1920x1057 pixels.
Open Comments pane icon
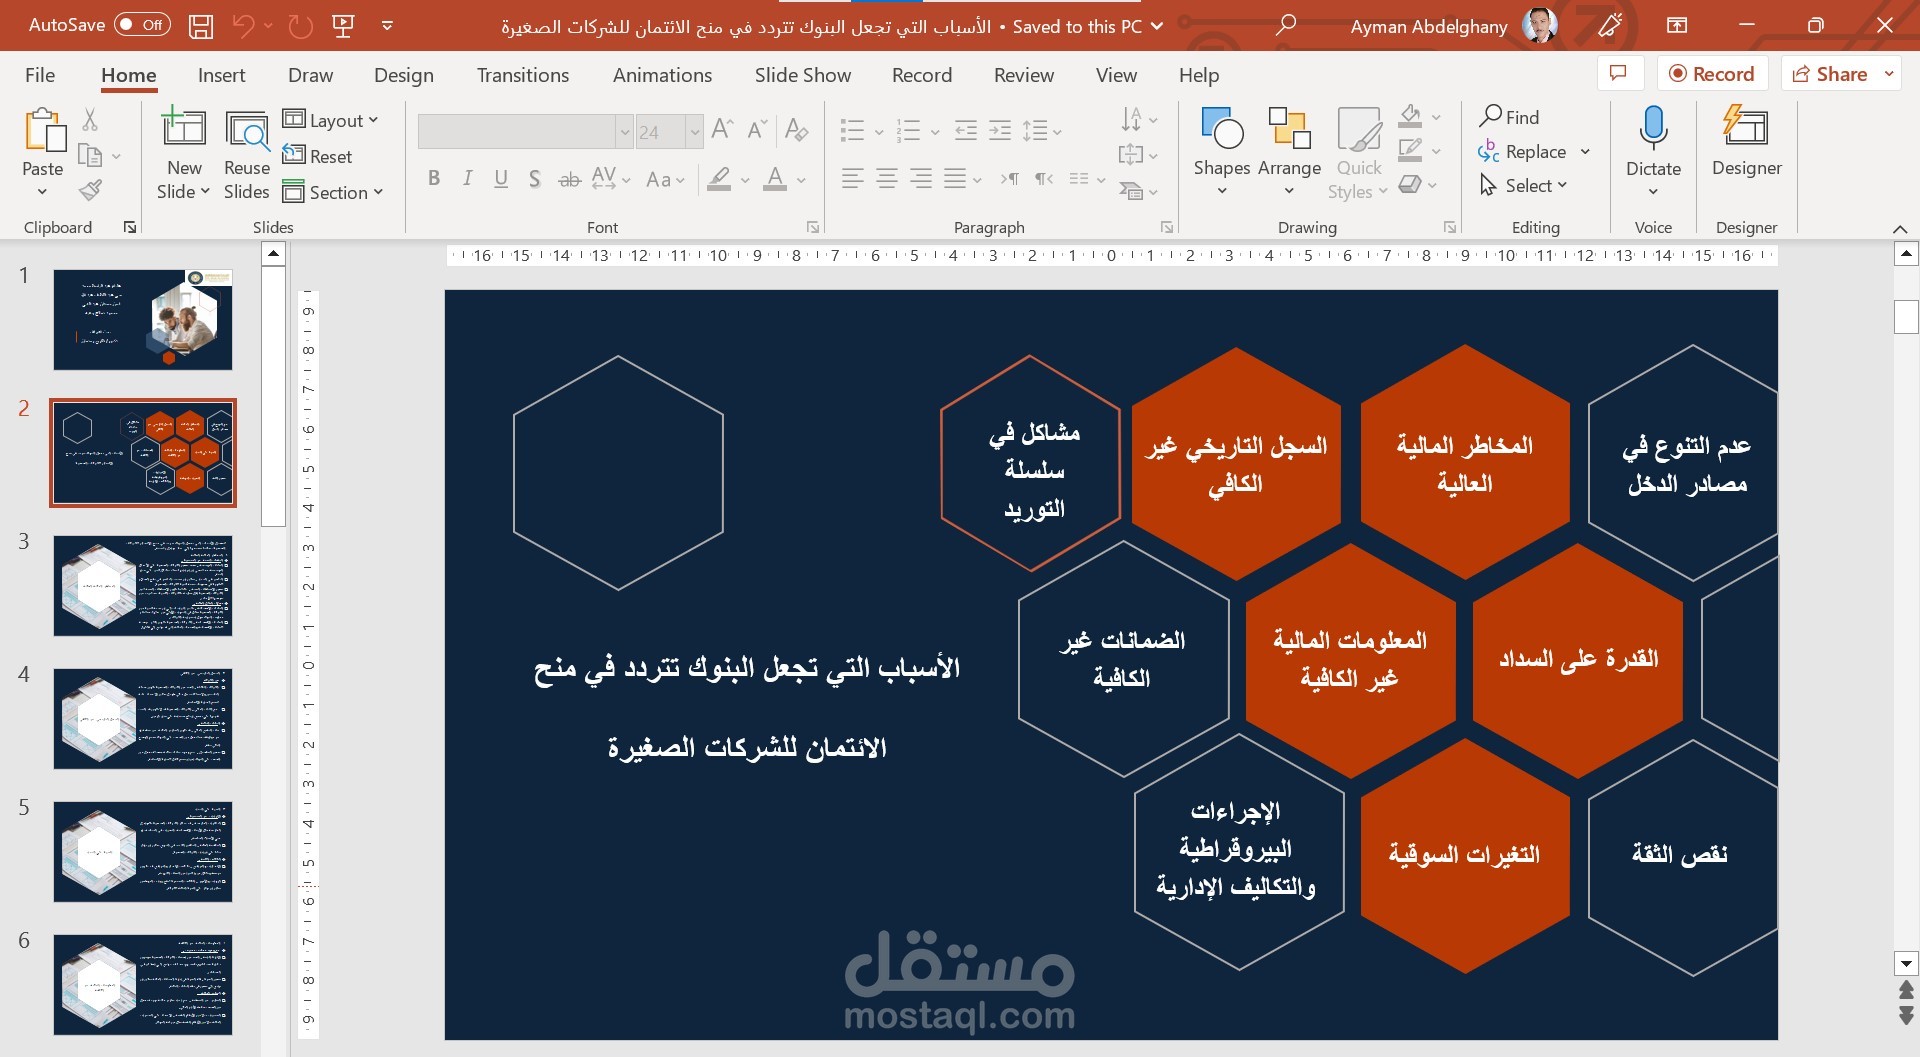click(x=1619, y=73)
